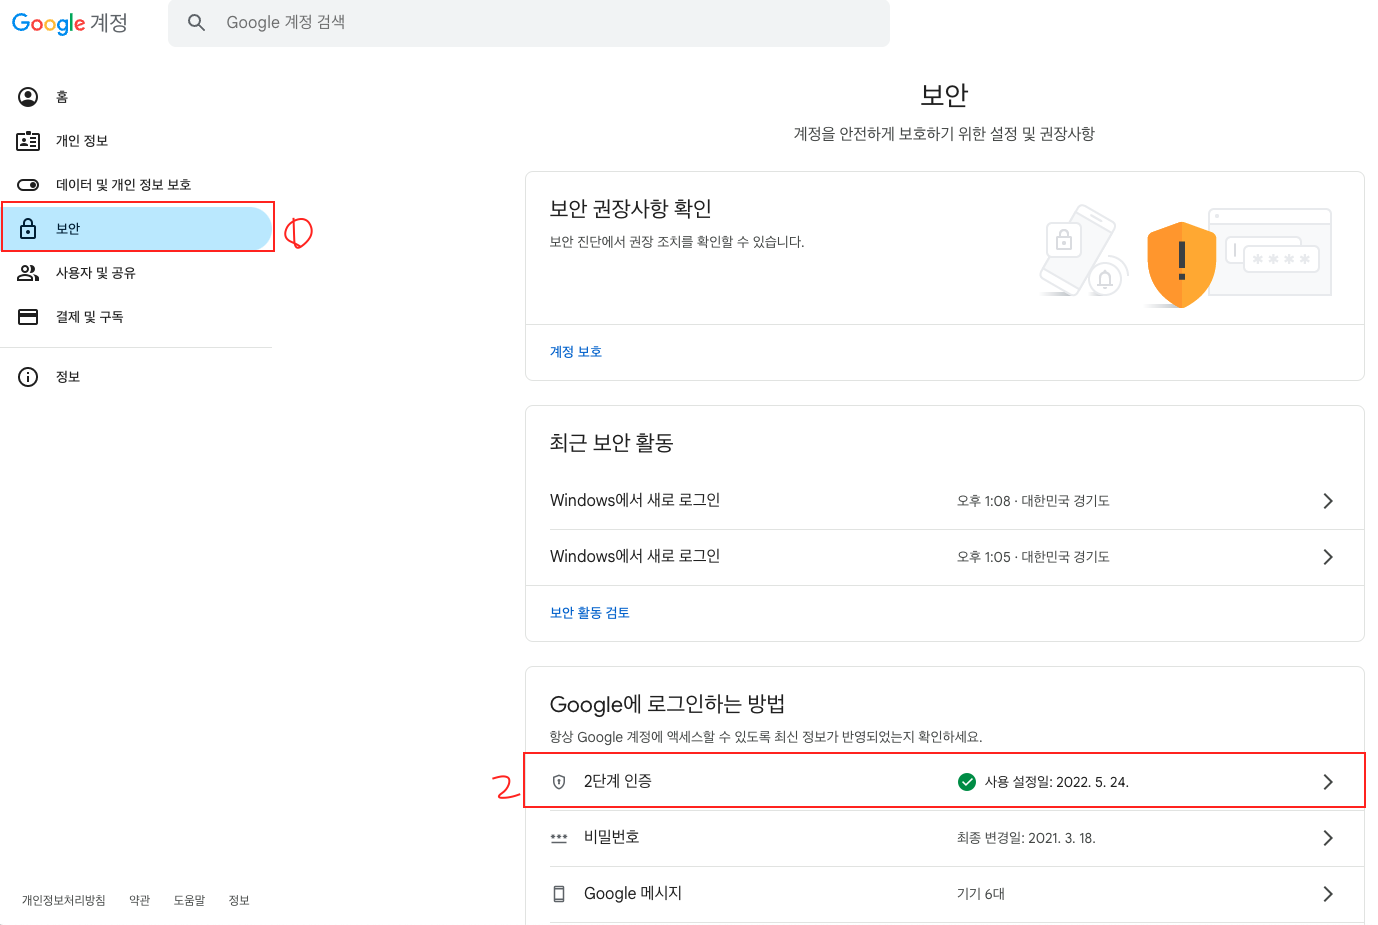This screenshot has height=925, width=1378.
Task: Click the 보안 권장사항 확인 heading
Action: pos(630,208)
